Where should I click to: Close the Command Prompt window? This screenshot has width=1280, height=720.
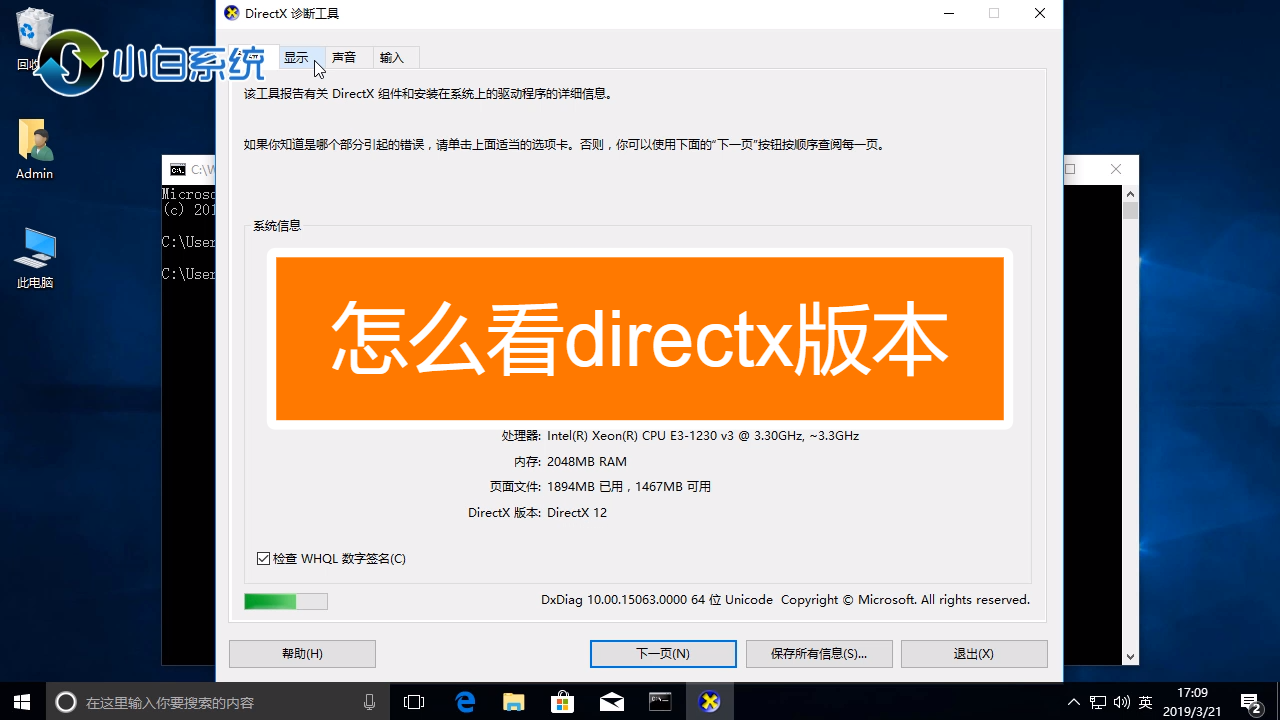pos(1116,170)
